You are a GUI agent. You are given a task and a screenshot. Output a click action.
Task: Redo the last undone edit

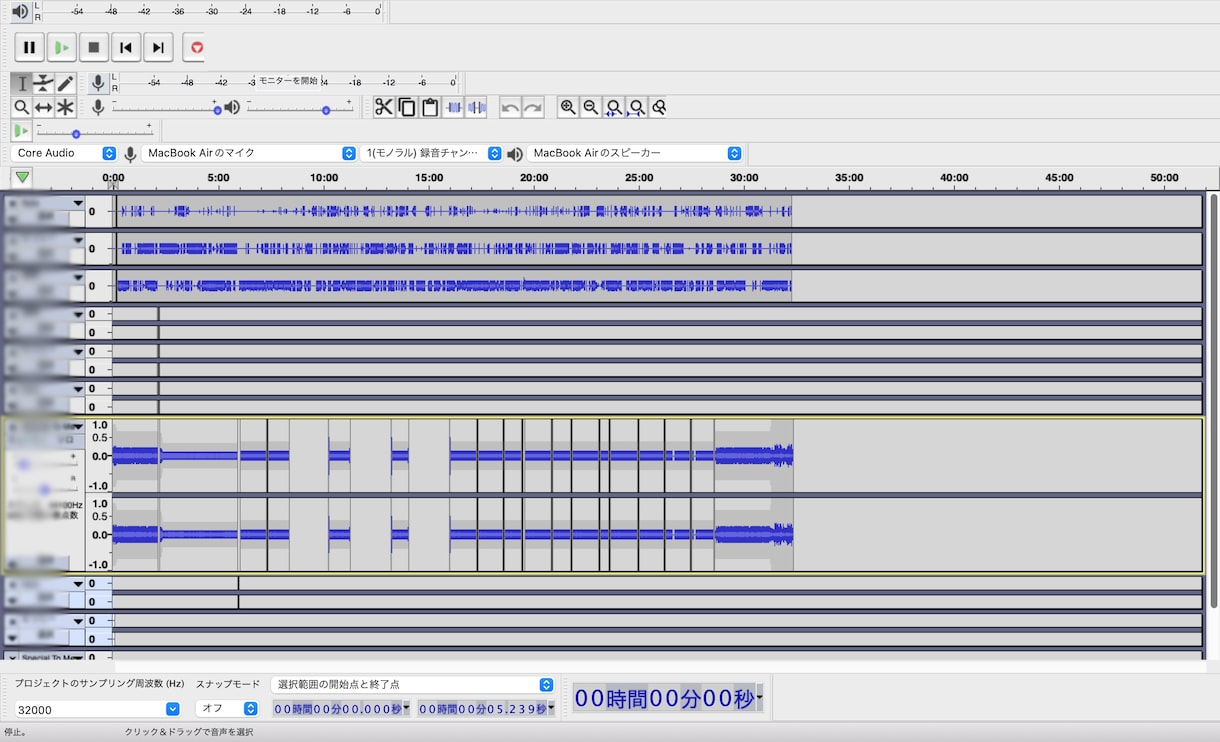click(533, 107)
